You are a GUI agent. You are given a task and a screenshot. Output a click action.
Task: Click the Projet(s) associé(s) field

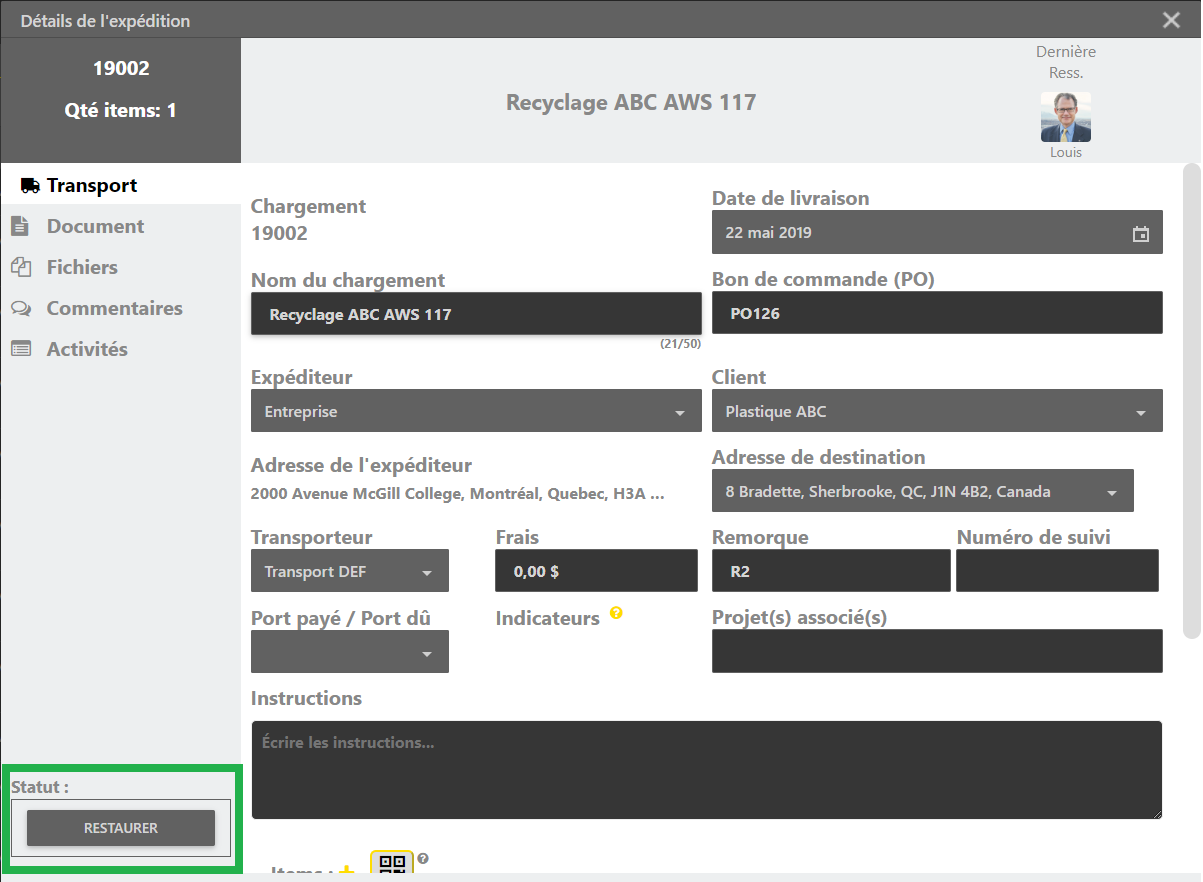tap(937, 651)
